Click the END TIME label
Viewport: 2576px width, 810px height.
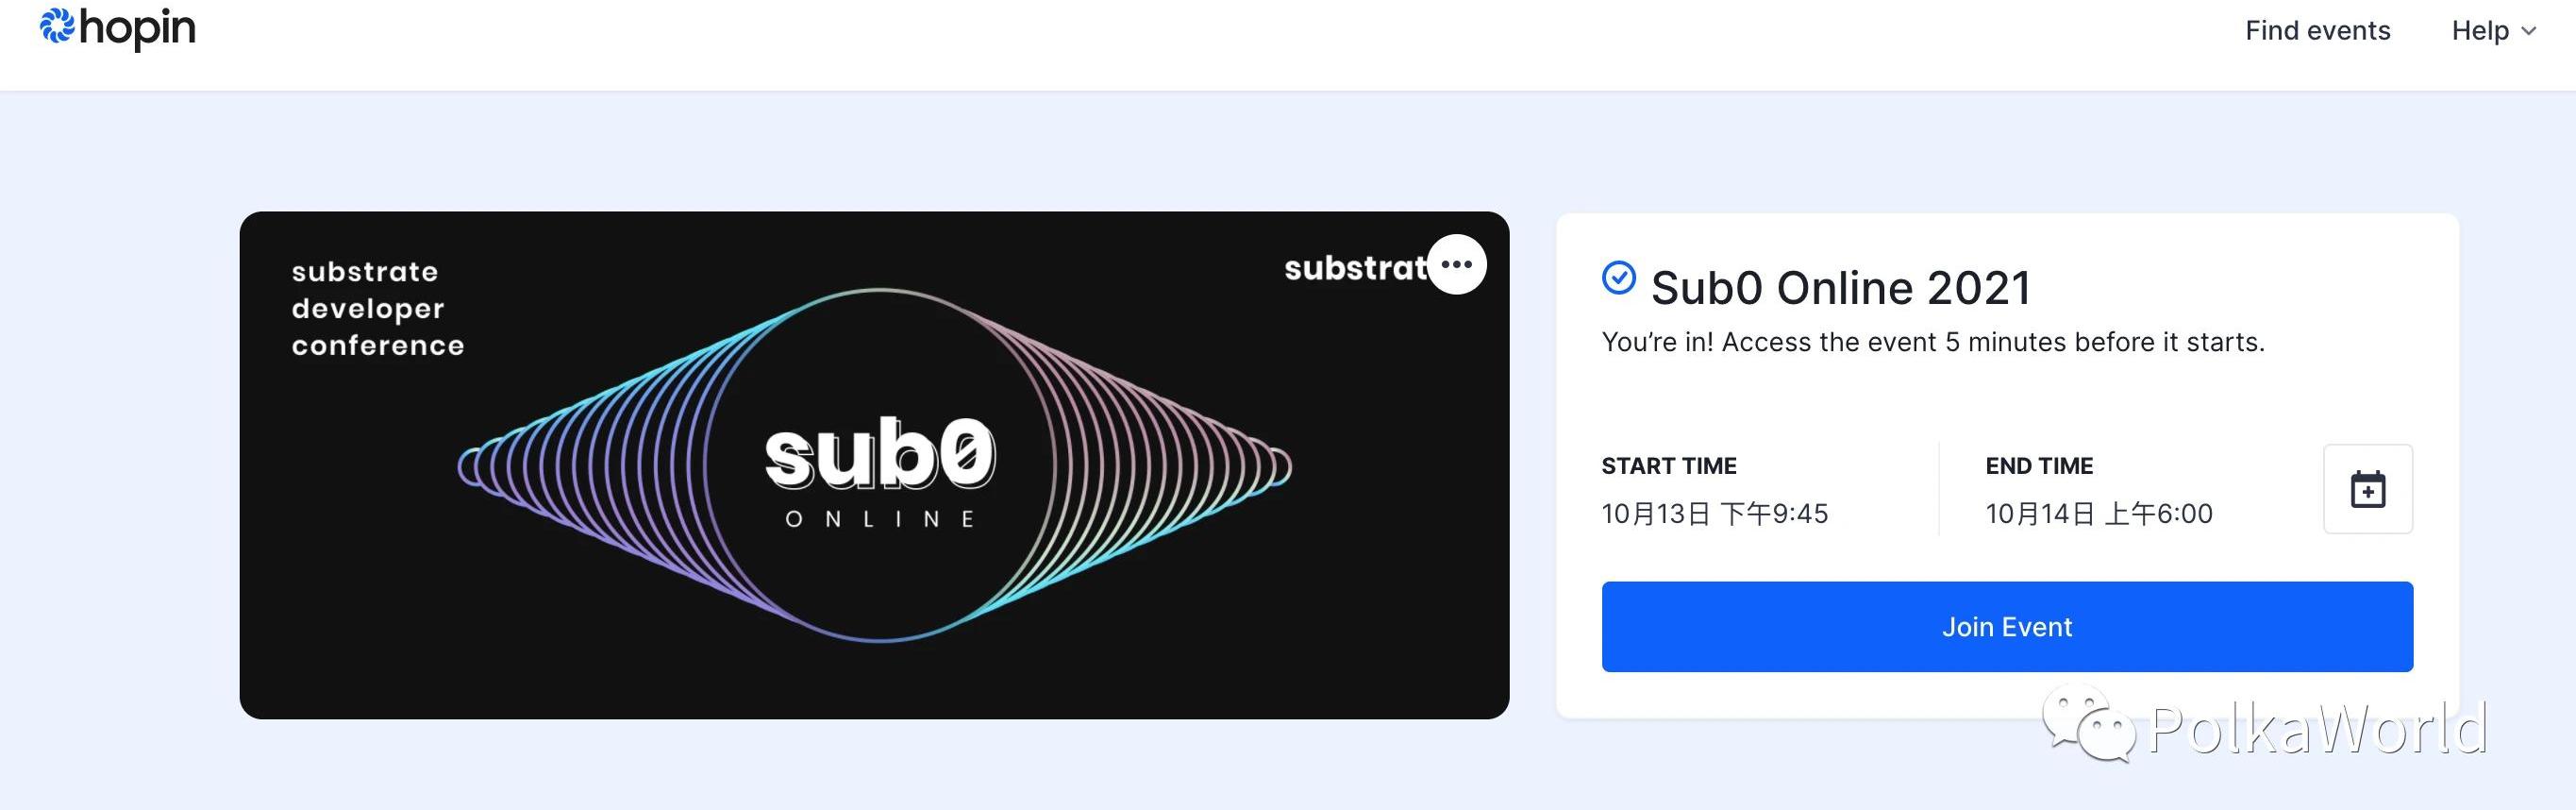(2038, 466)
